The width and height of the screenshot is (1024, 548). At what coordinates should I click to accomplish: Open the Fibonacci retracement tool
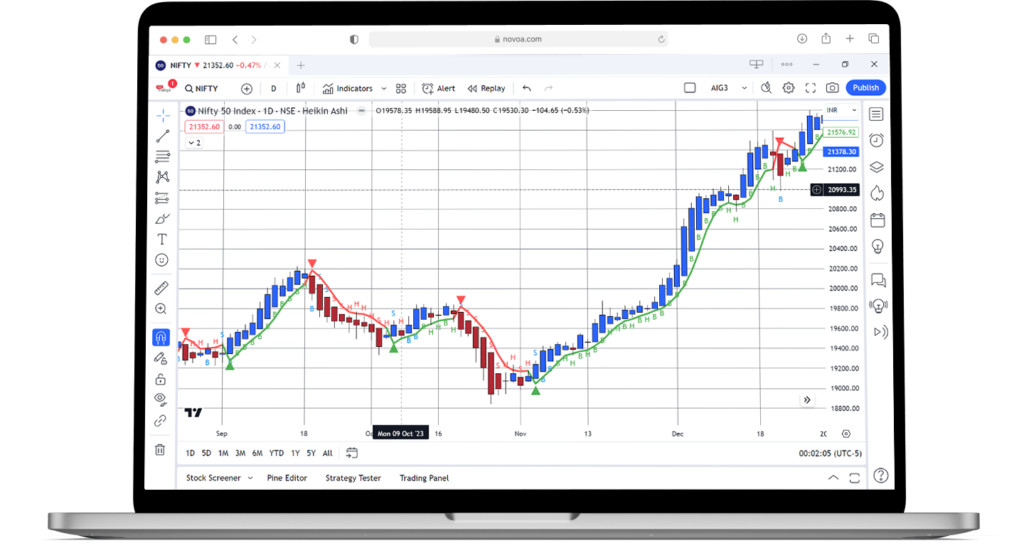(x=163, y=157)
